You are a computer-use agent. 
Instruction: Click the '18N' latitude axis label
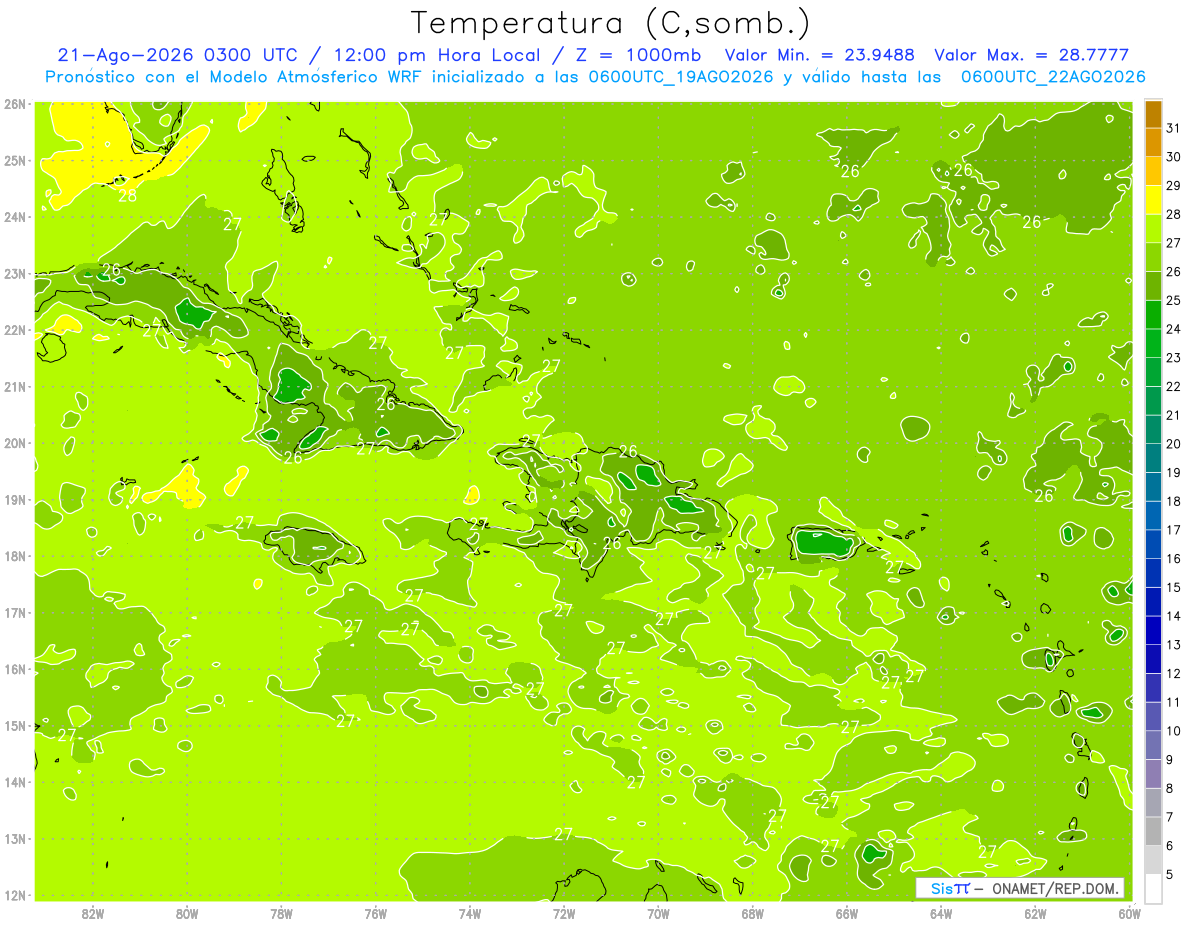[15, 556]
